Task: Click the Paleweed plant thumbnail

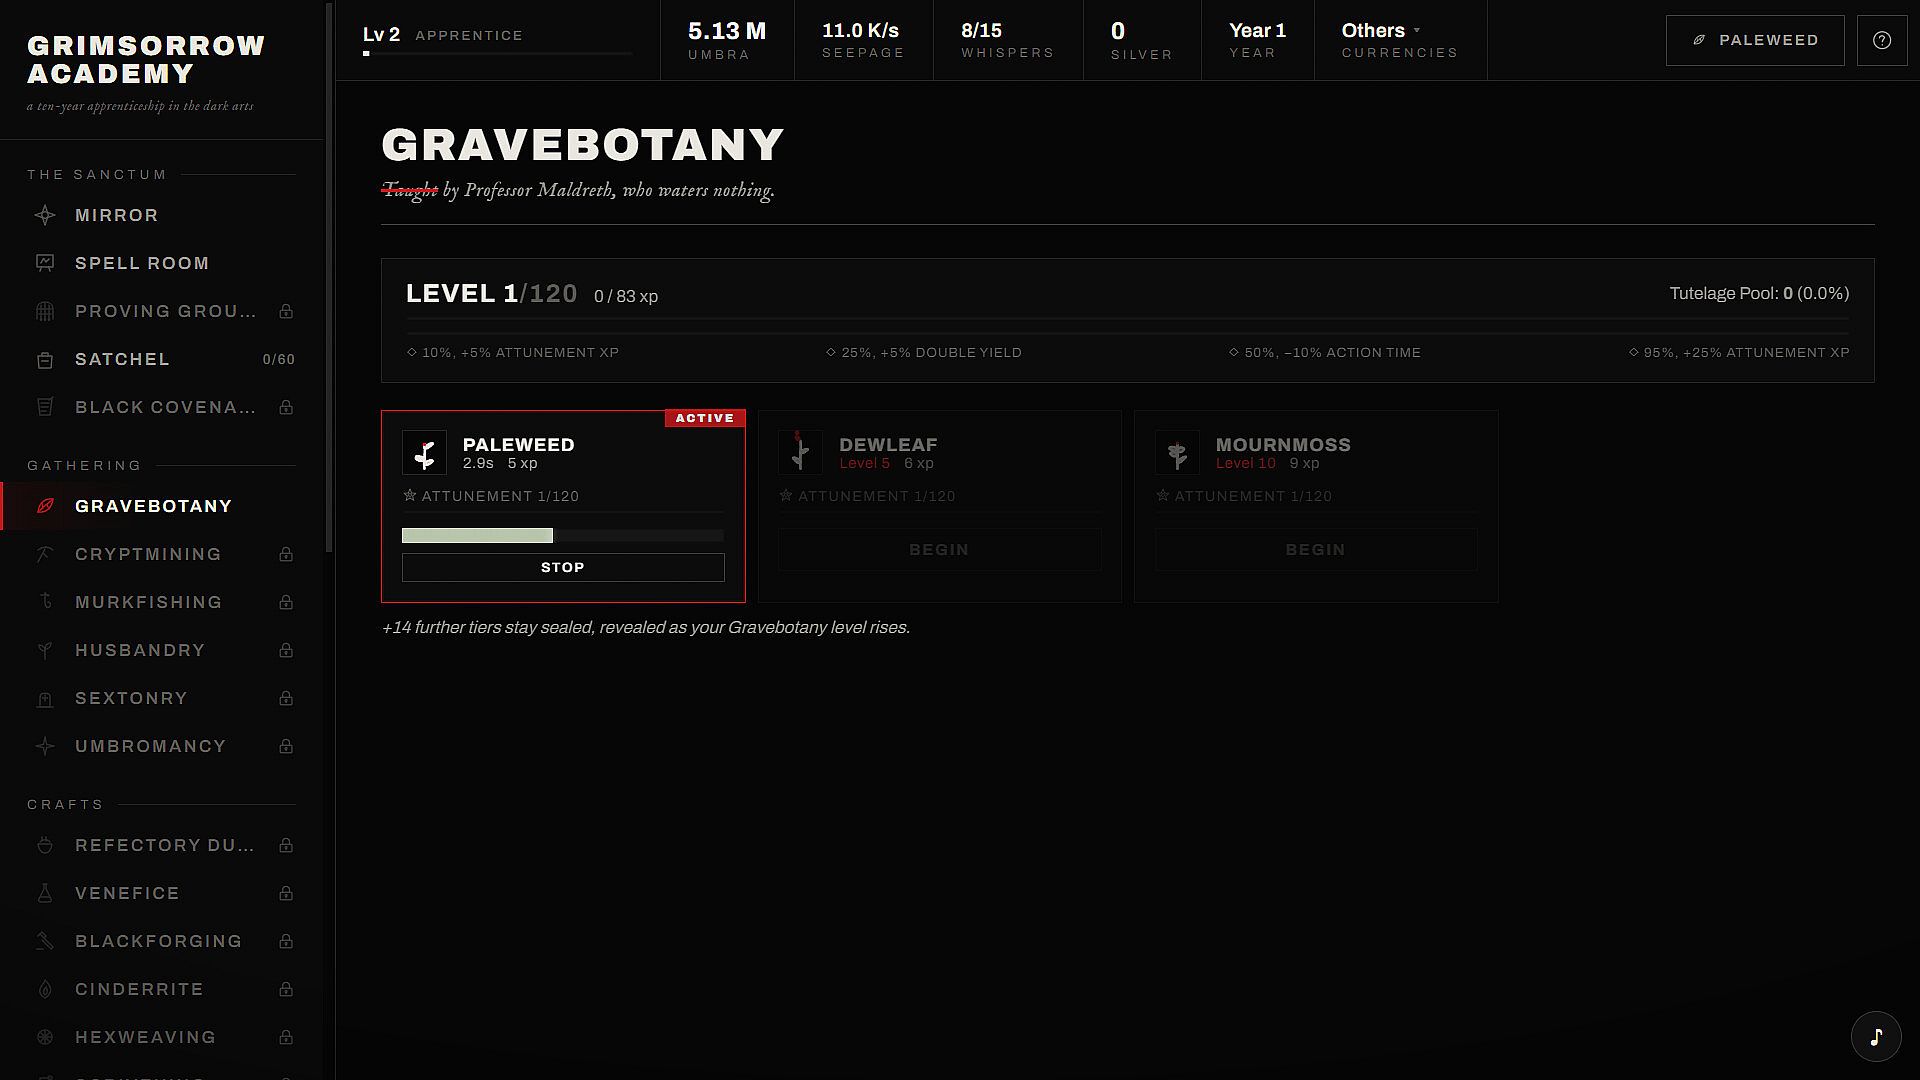Action: [x=424, y=452]
